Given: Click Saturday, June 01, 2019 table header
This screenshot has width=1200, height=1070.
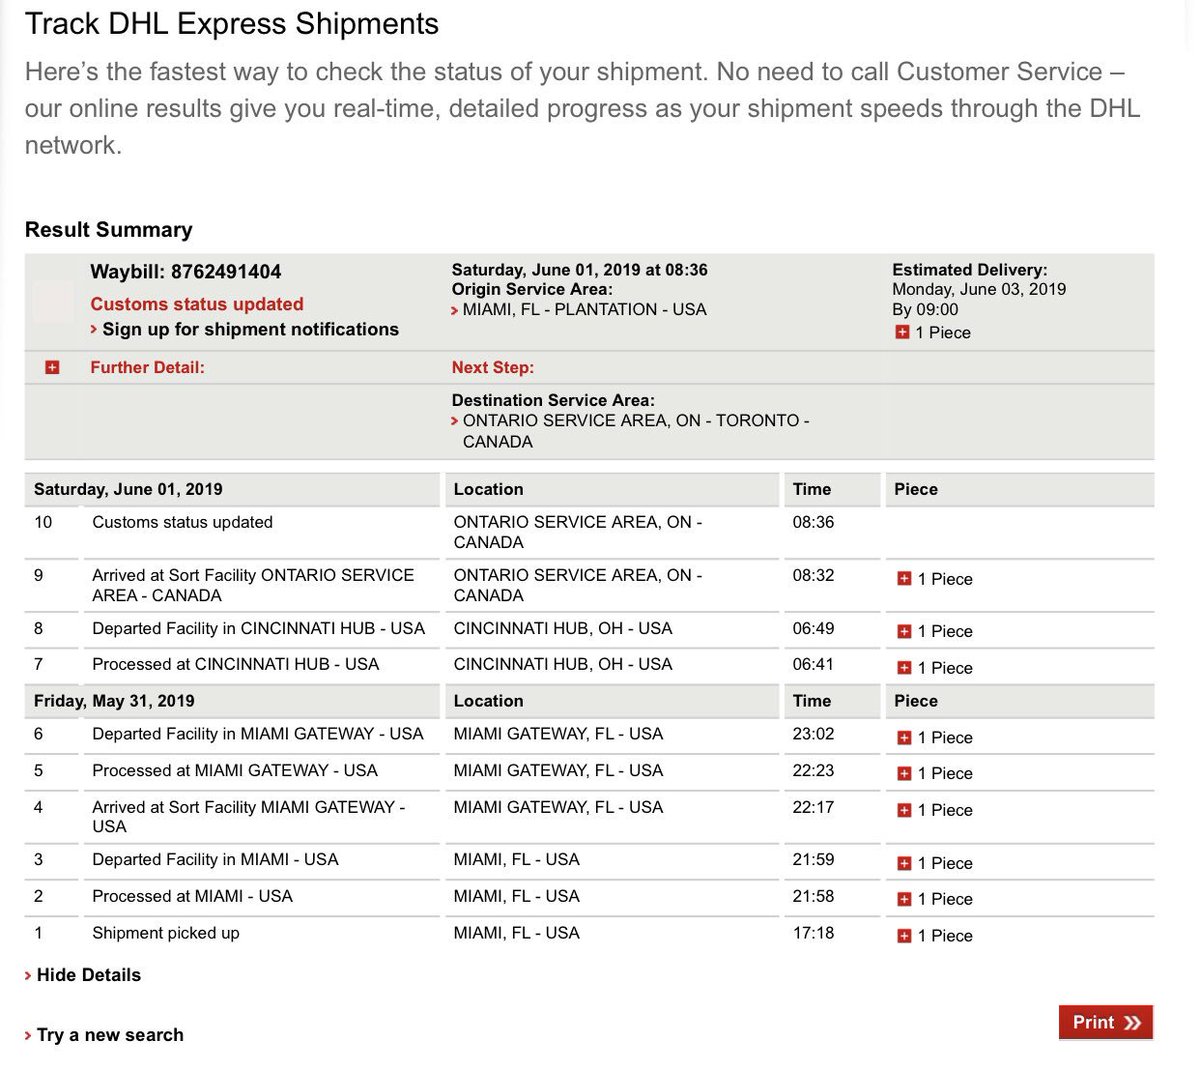Looking at the screenshot, I should (x=128, y=489).
